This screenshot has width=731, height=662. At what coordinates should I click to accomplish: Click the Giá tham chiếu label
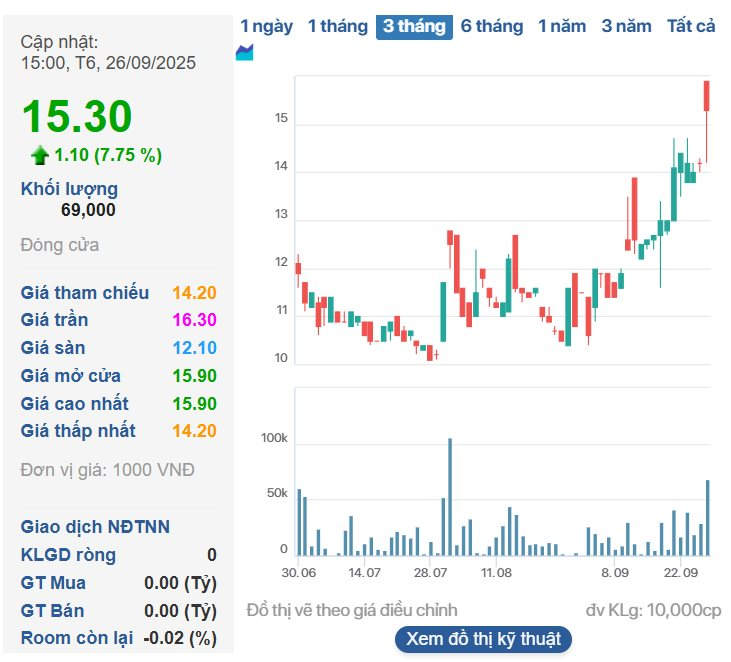click(85, 292)
